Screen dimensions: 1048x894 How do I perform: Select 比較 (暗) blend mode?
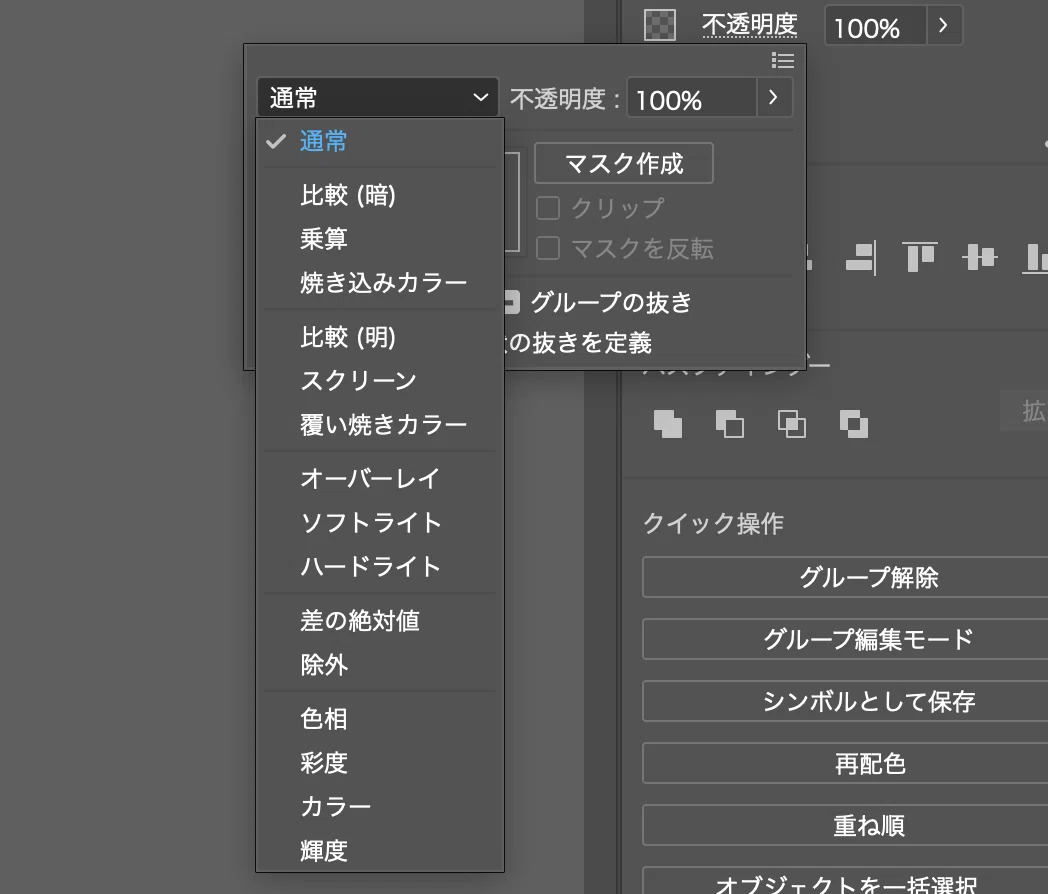[380, 195]
